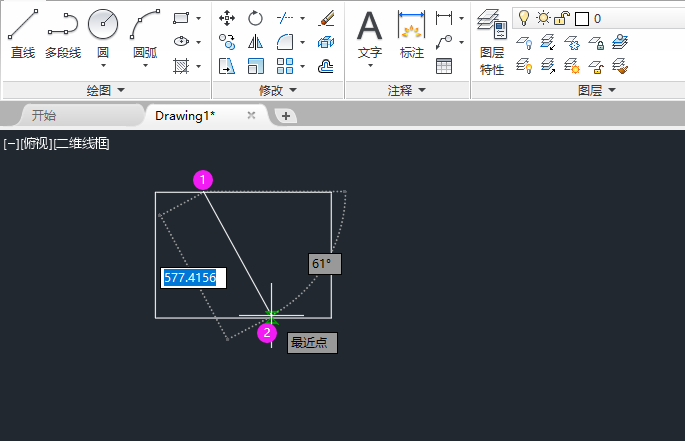Click the 577.4156 length input field
This screenshot has height=441, width=685.
194,278
